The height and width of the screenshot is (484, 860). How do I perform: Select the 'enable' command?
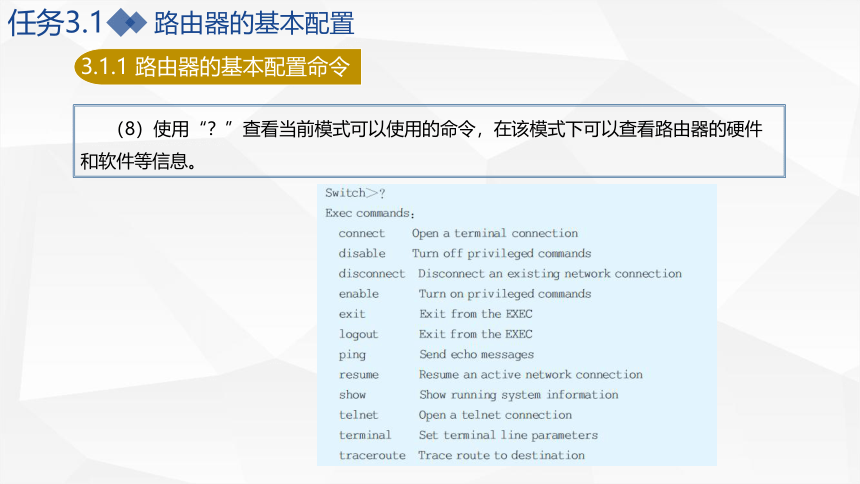(x=359, y=294)
